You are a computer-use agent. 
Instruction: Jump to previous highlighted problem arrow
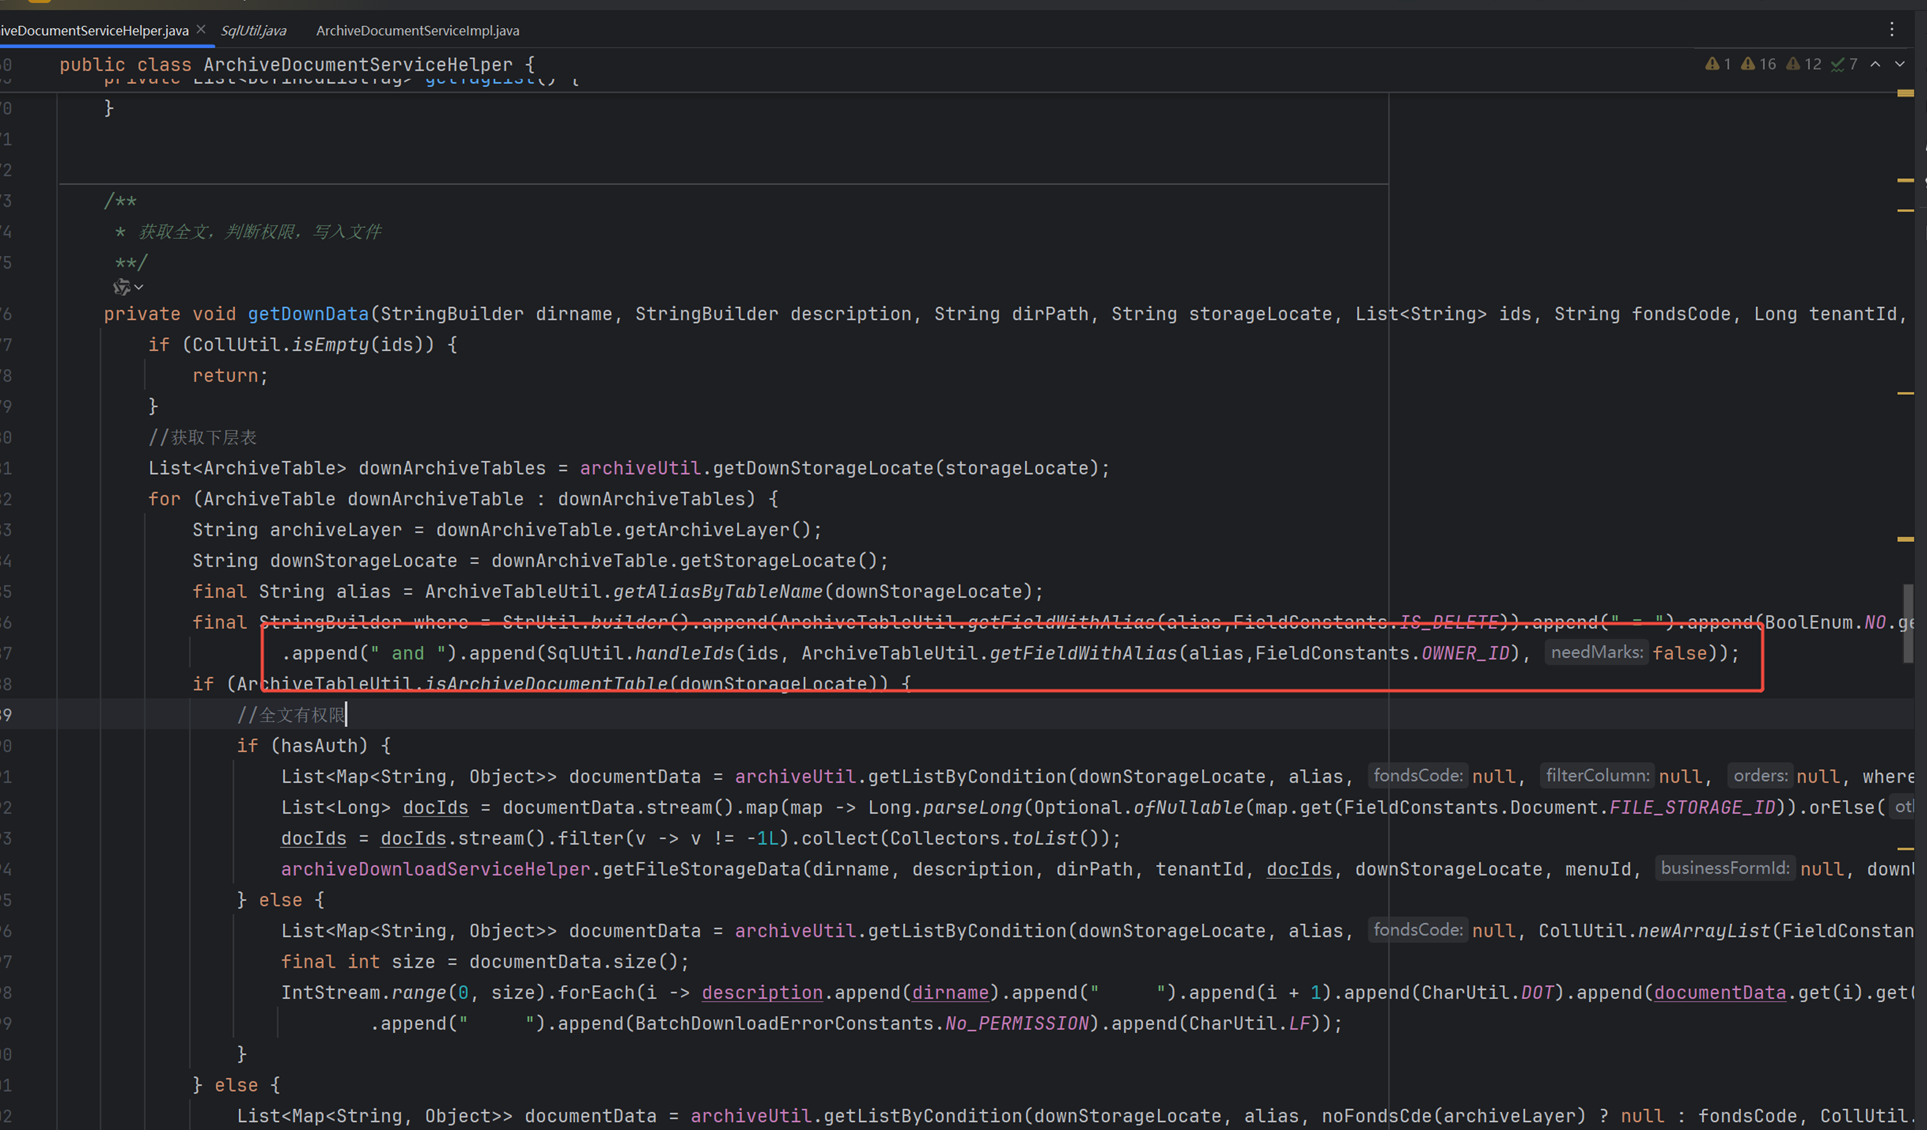(x=1875, y=64)
